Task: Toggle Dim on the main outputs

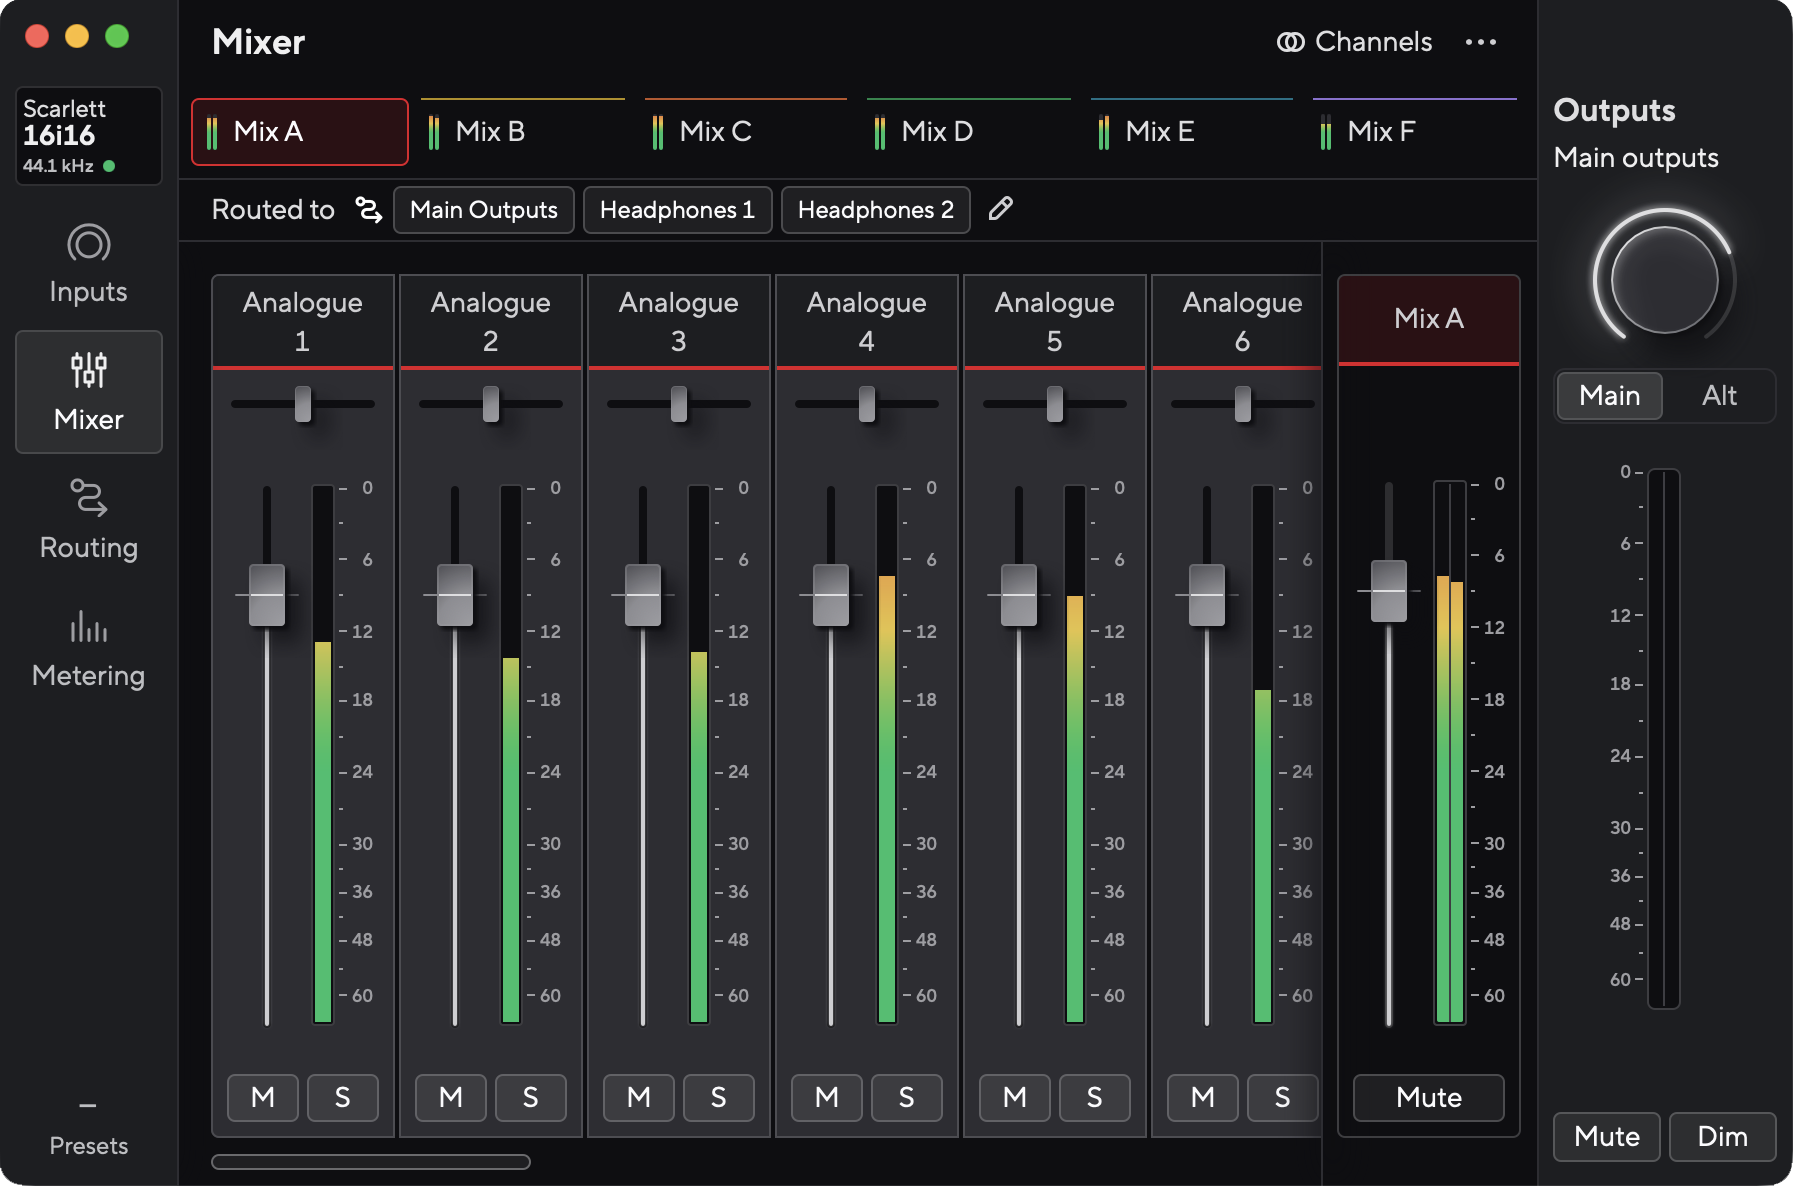Action: point(1723,1137)
